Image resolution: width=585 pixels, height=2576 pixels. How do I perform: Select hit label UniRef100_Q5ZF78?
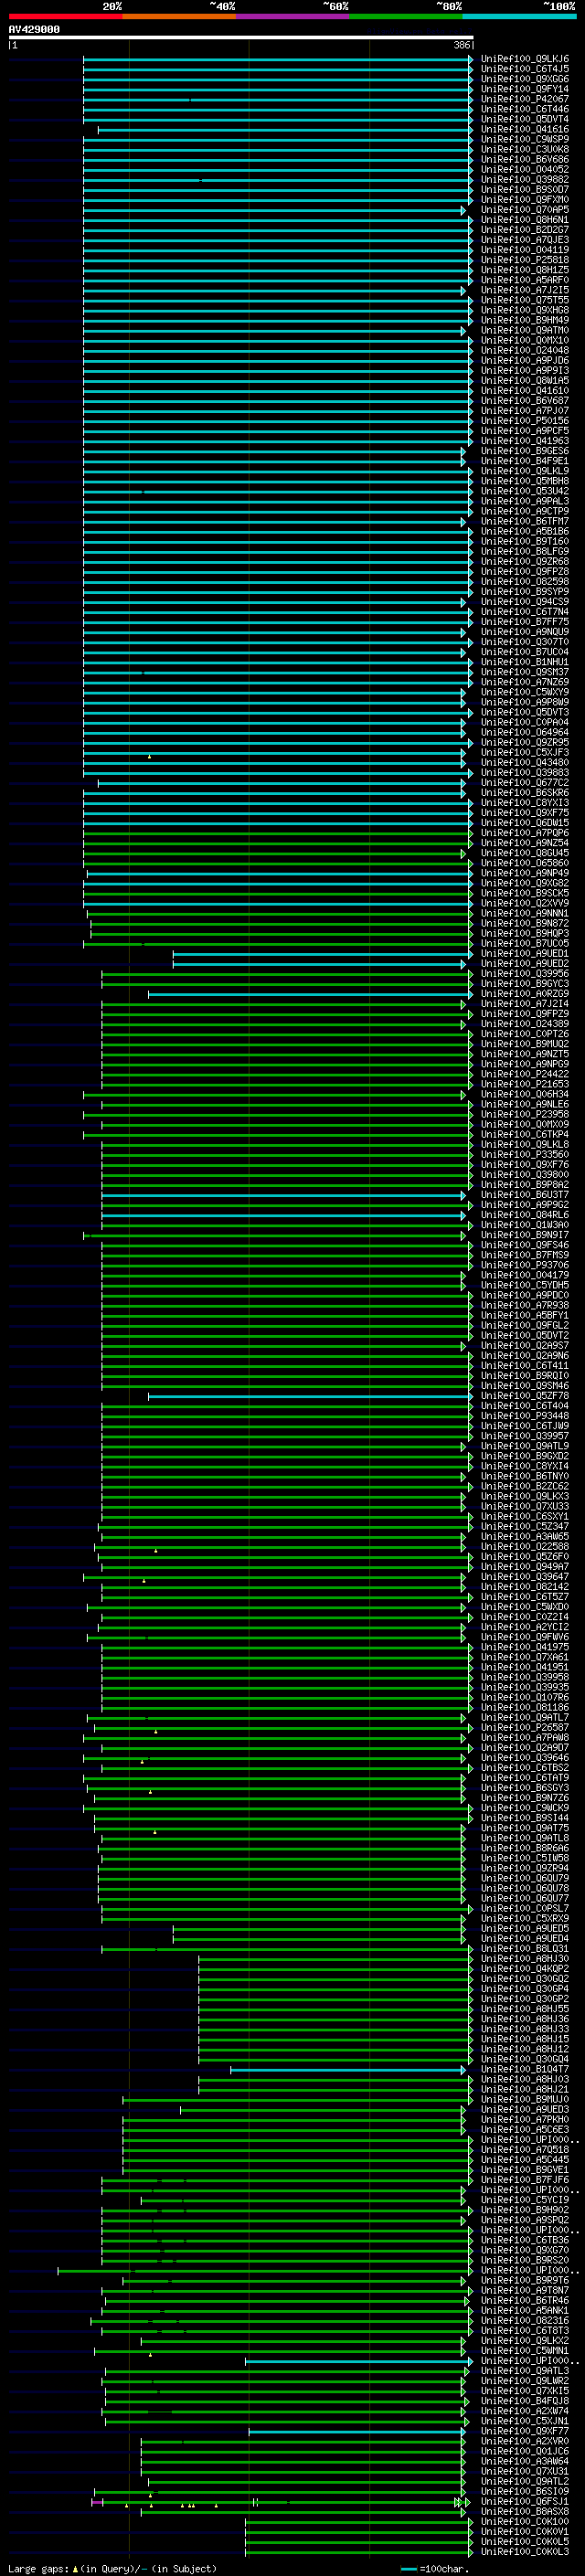point(525,1396)
